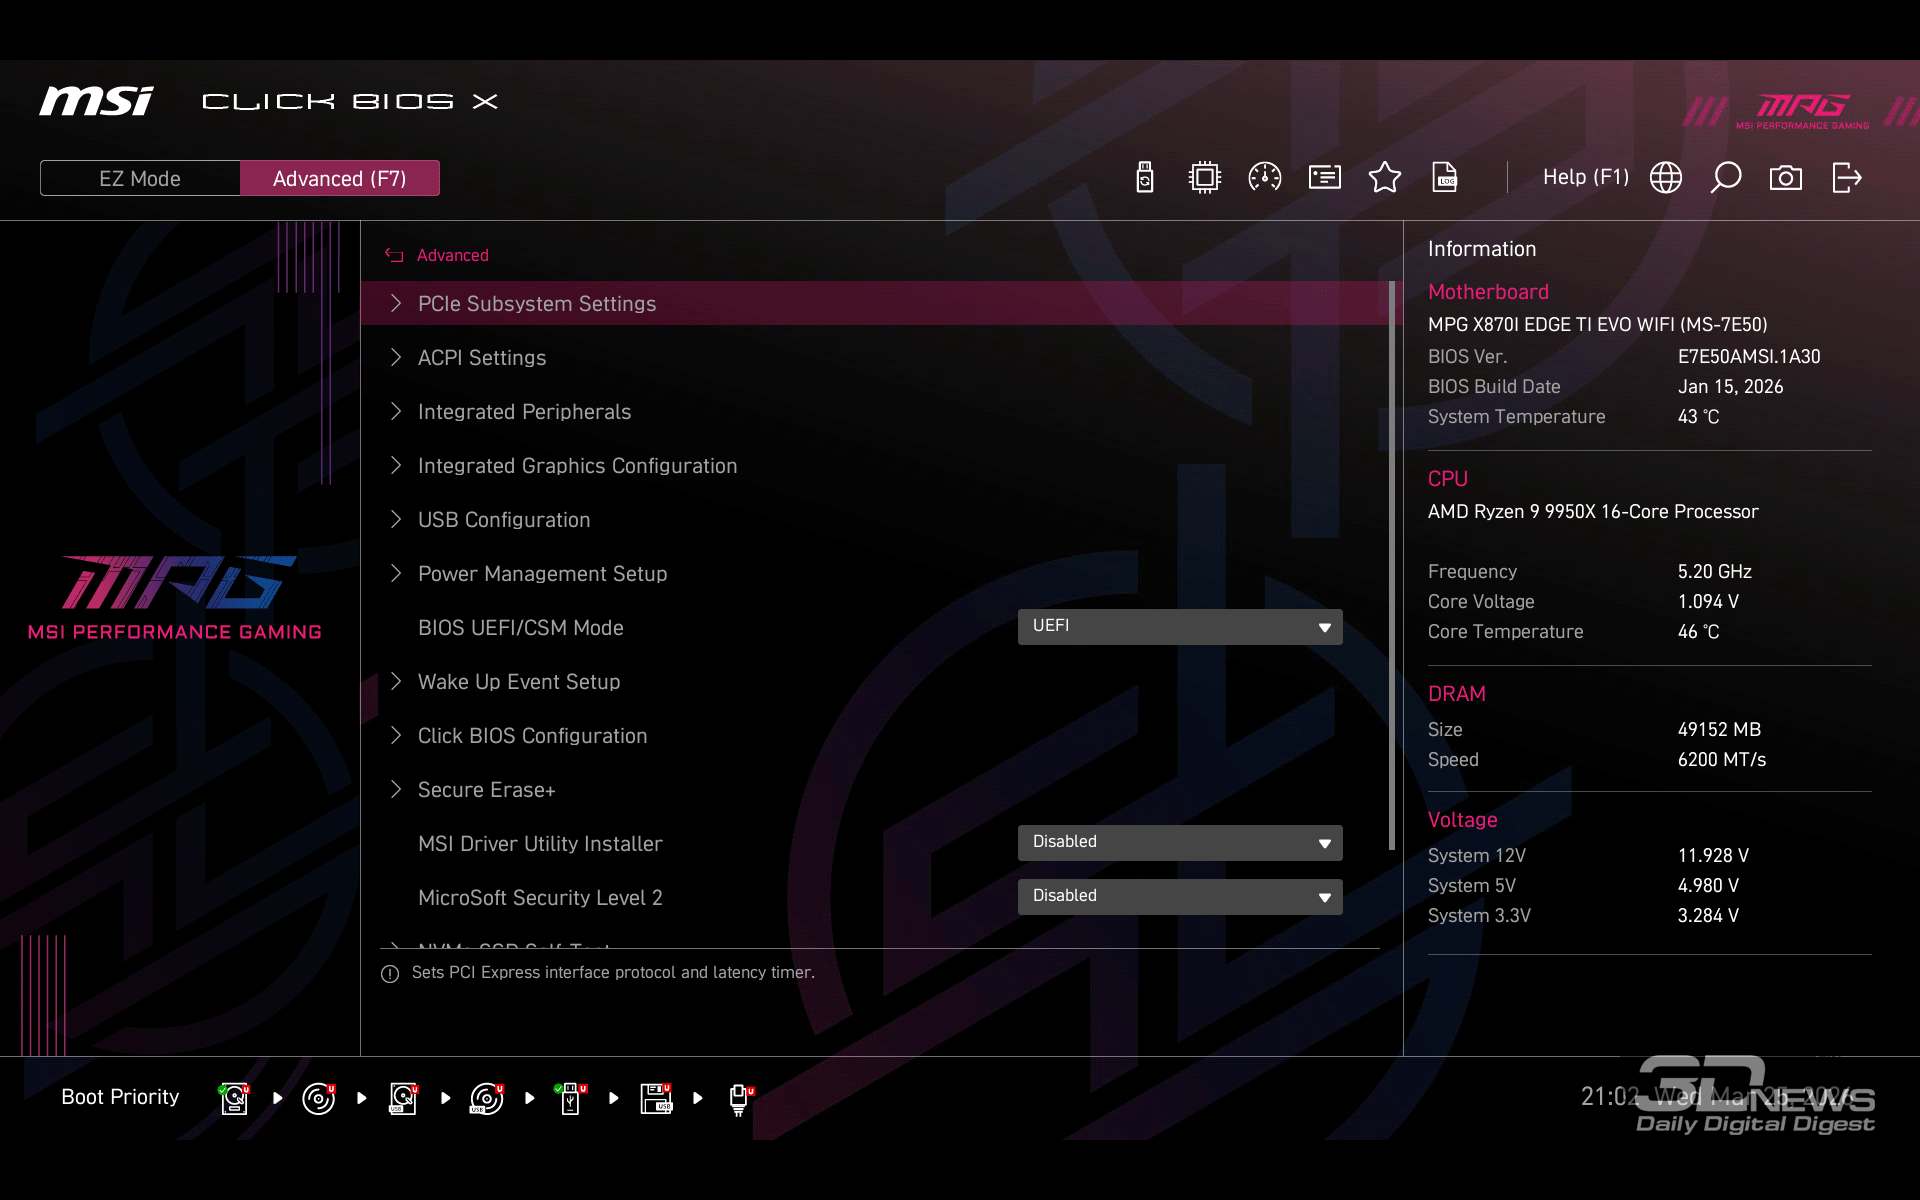Switch to EZ Mode
Viewport: 1920px width, 1200px height.
coord(140,178)
